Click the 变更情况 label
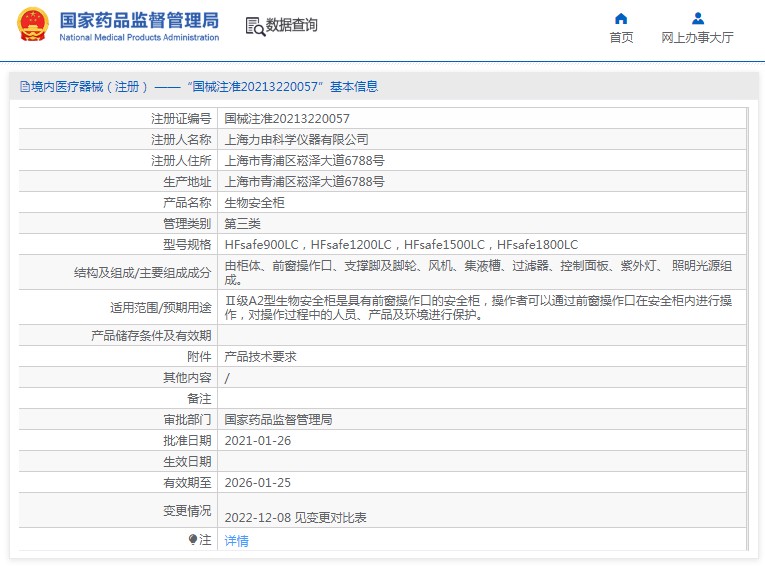The image size is (765, 566). coord(187,510)
